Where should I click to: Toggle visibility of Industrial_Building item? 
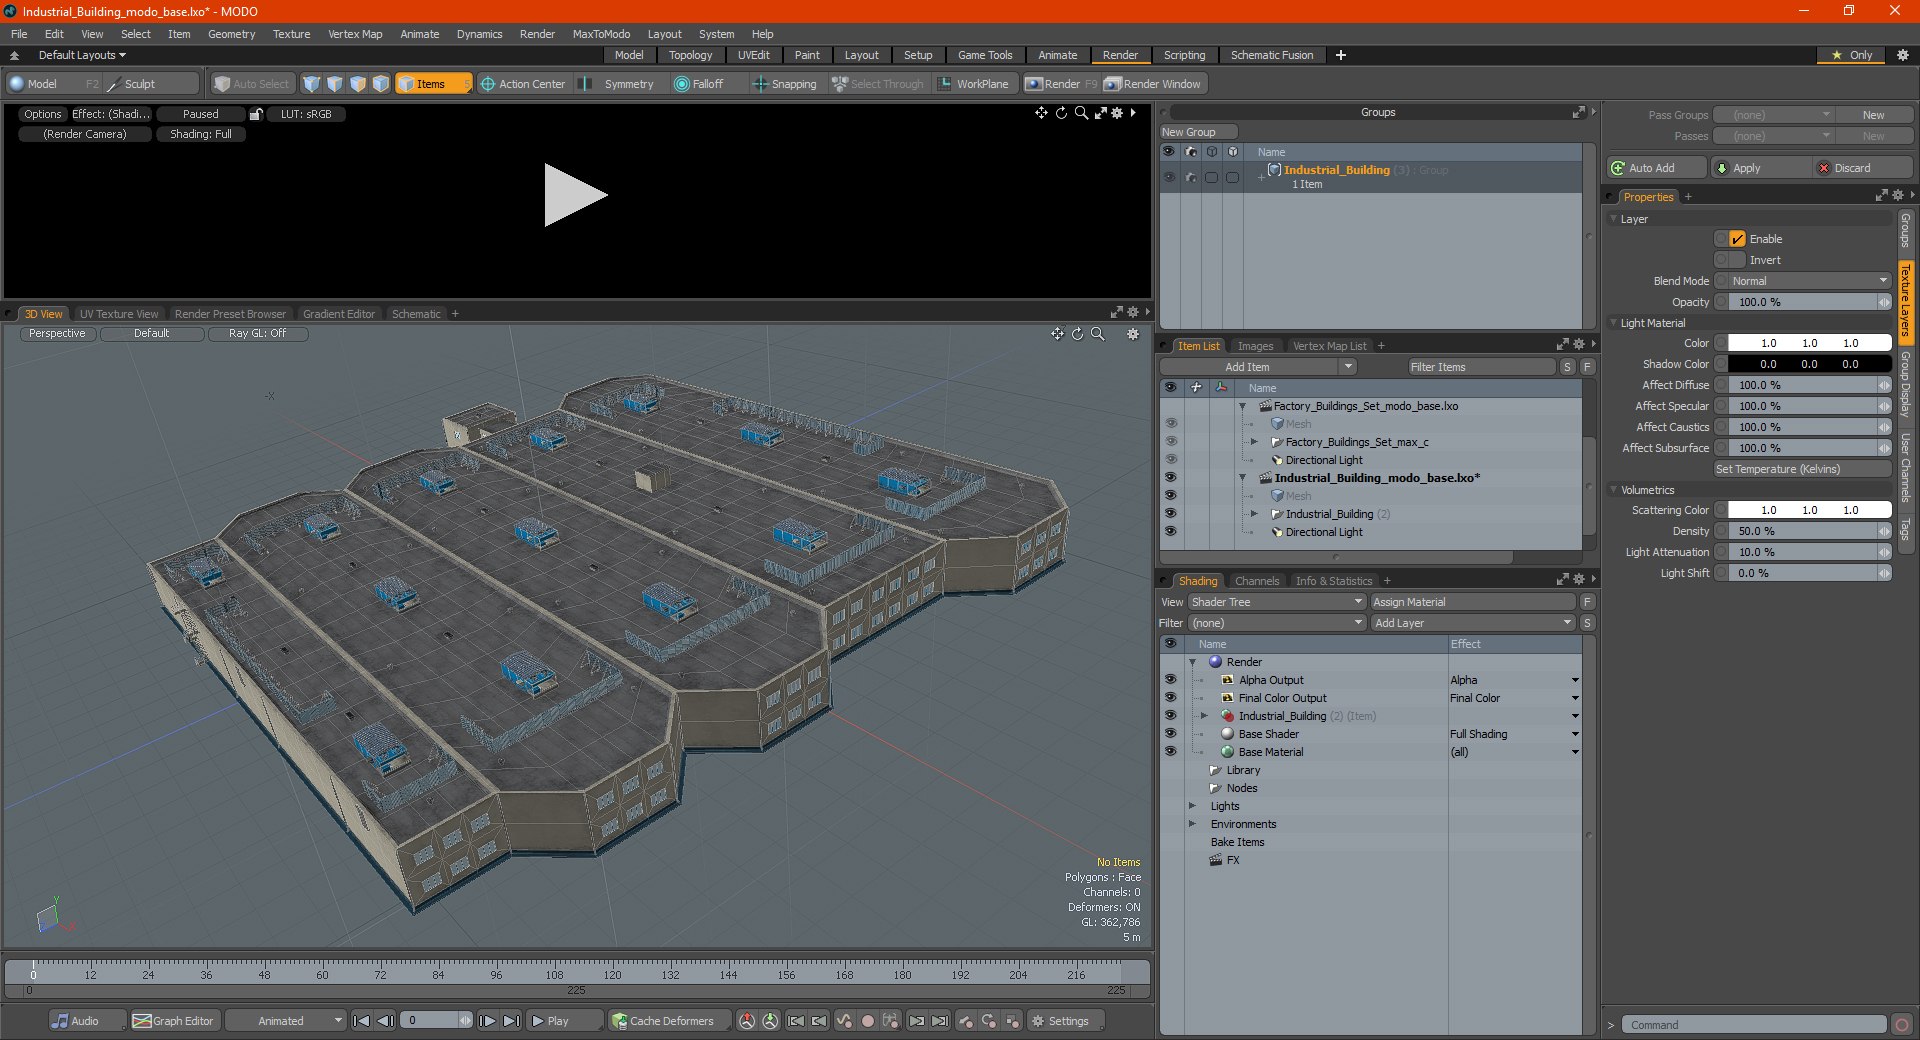click(1170, 513)
